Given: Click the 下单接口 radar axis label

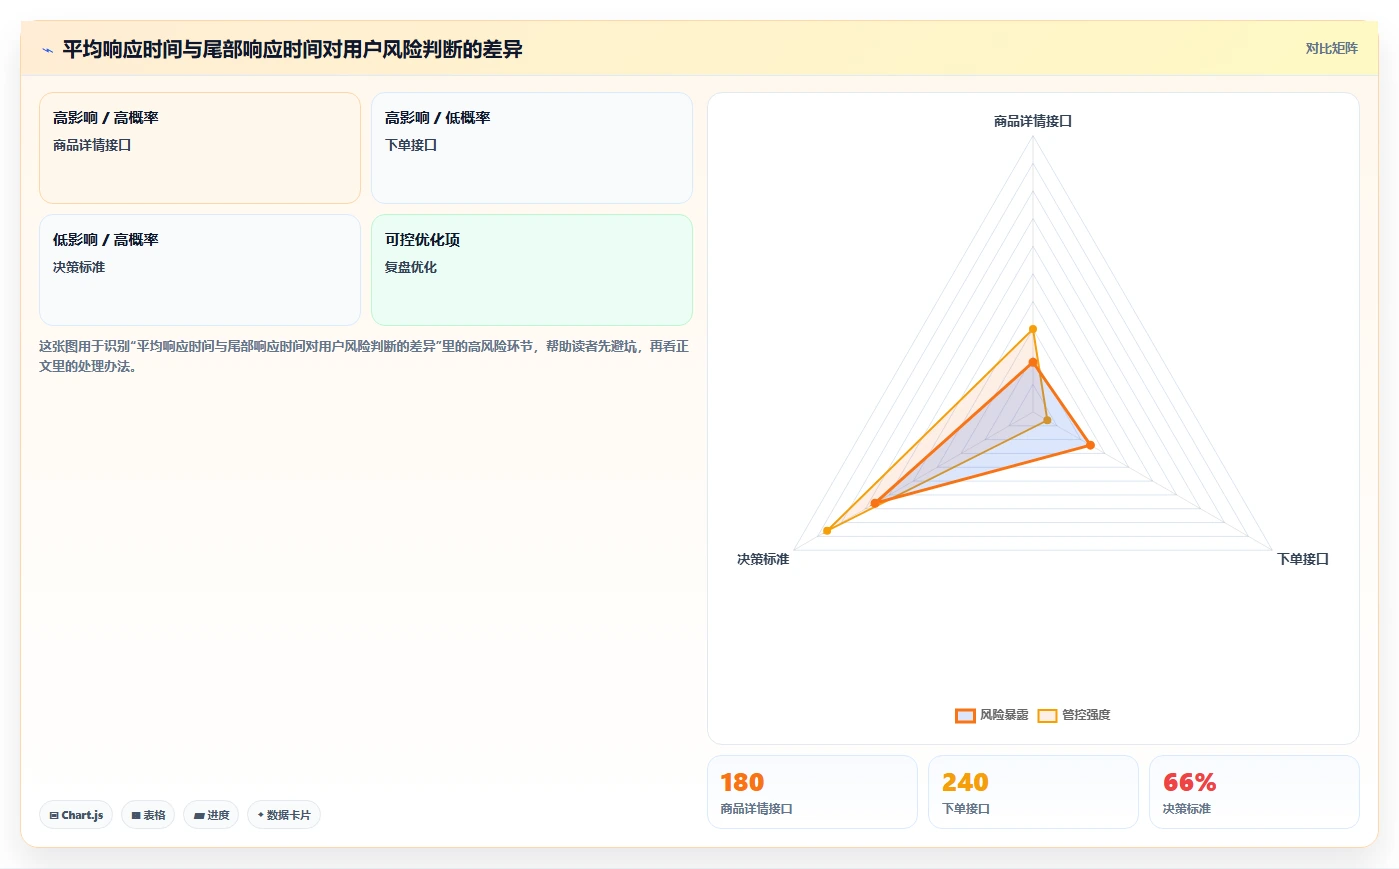Looking at the screenshot, I should (x=1303, y=559).
